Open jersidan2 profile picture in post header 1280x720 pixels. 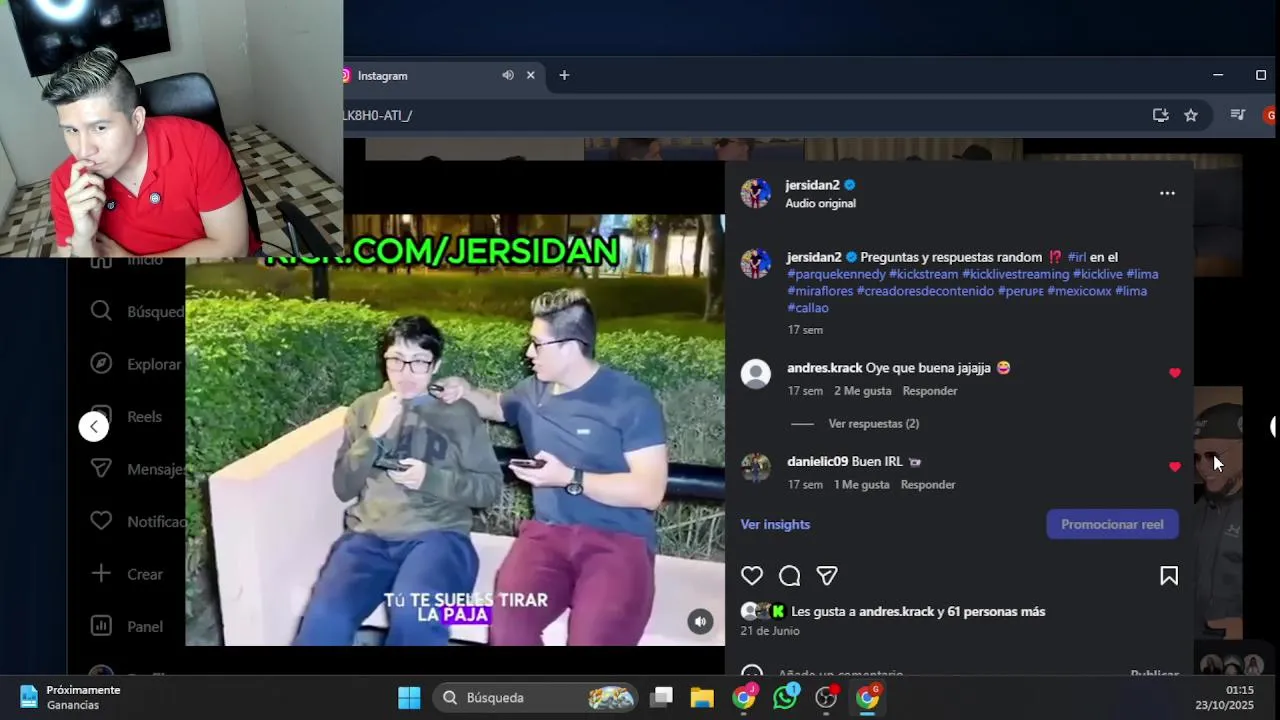point(756,193)
